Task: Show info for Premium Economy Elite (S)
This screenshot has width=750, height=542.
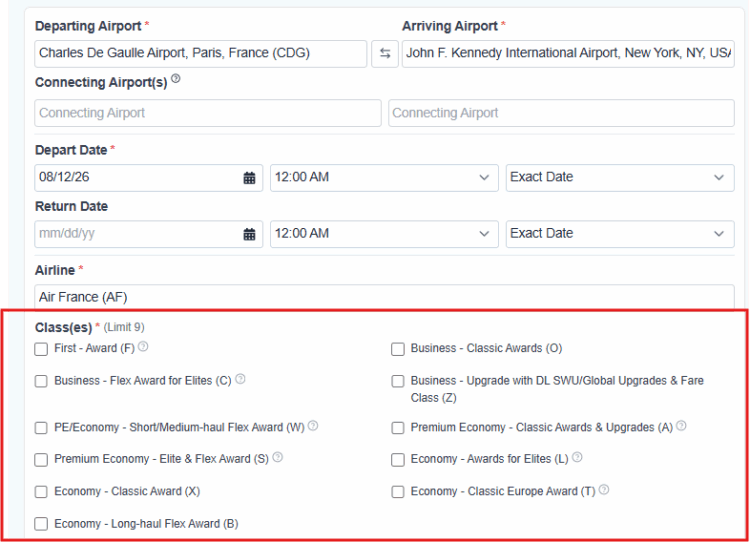Action: click(277, 457)
